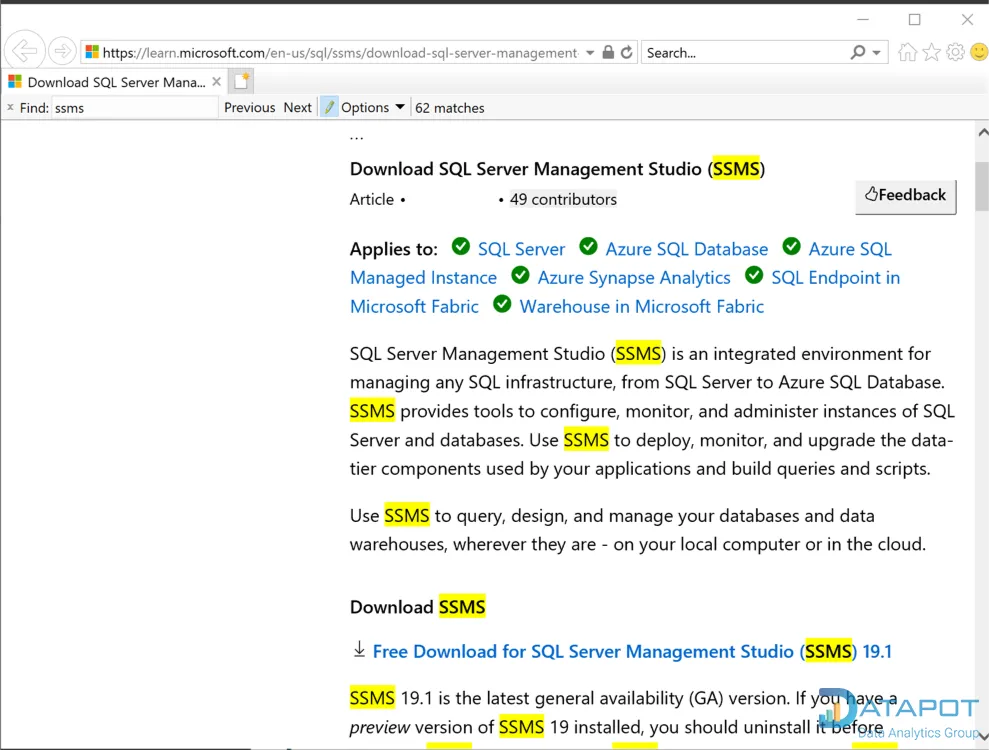Maximize the browser window
Viewport: 989px width, 750px height.
click(915, 20)
